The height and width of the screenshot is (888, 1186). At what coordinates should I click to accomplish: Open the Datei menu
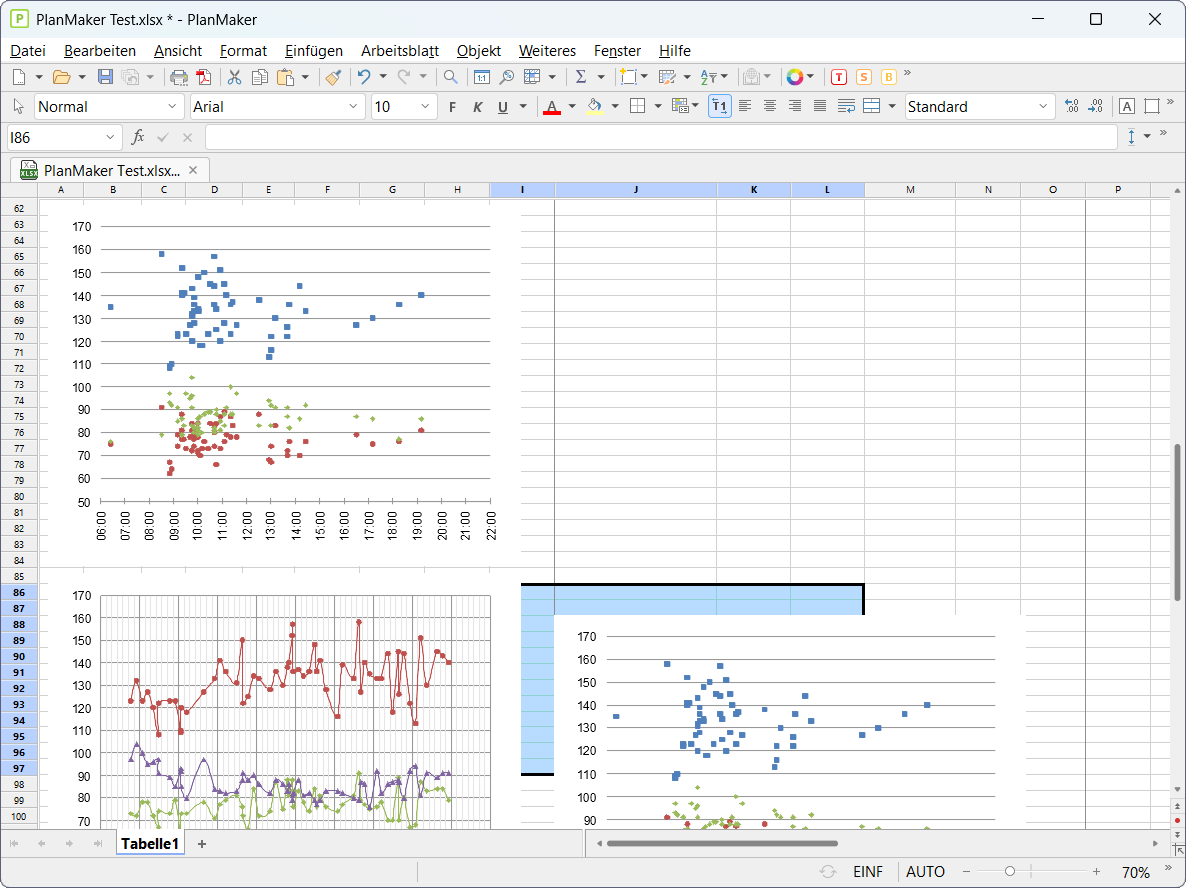28,51
